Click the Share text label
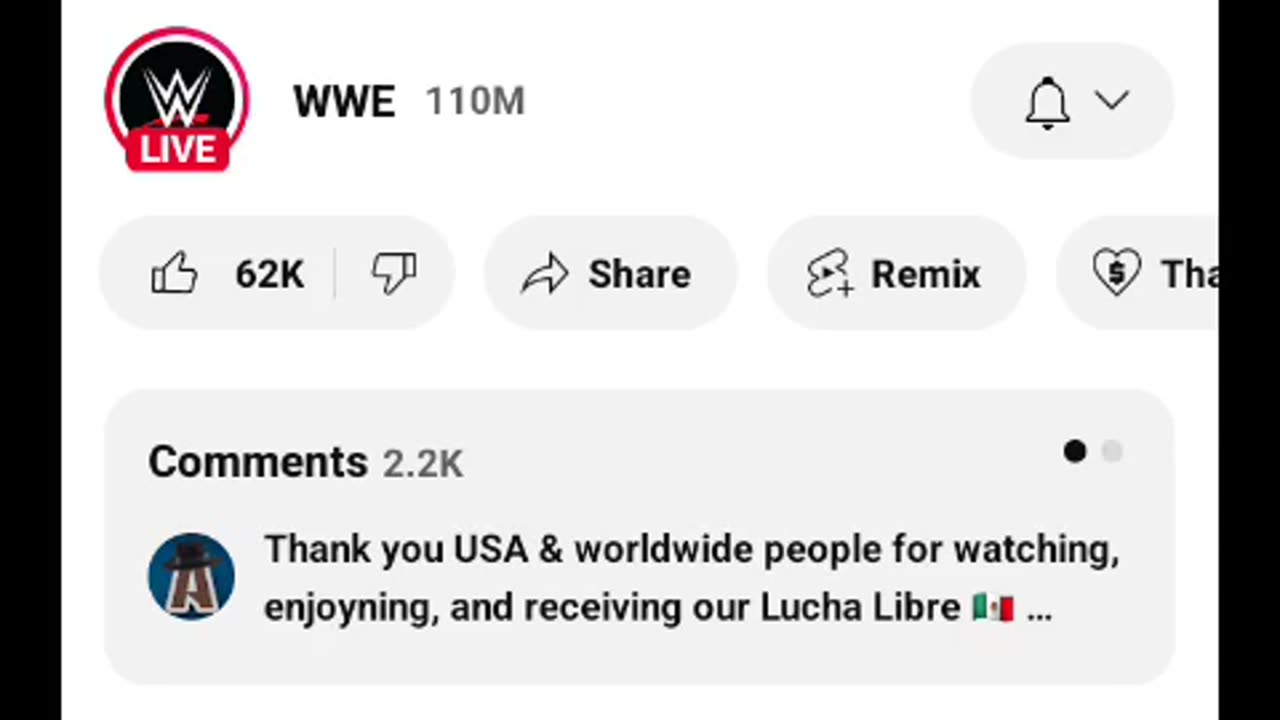Image resolution: width=1280 pixels, height=720 pixels. [639, 275]
